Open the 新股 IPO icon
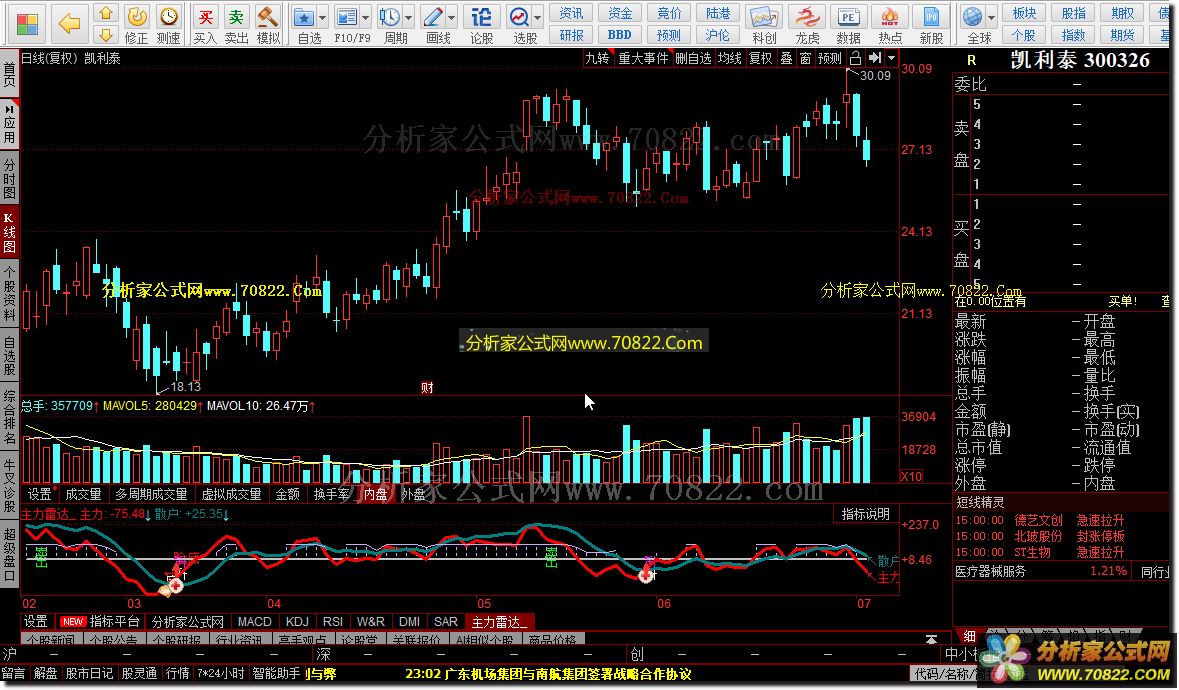The width and height of the screenshot is (1179, 690). tap(932, 17)
